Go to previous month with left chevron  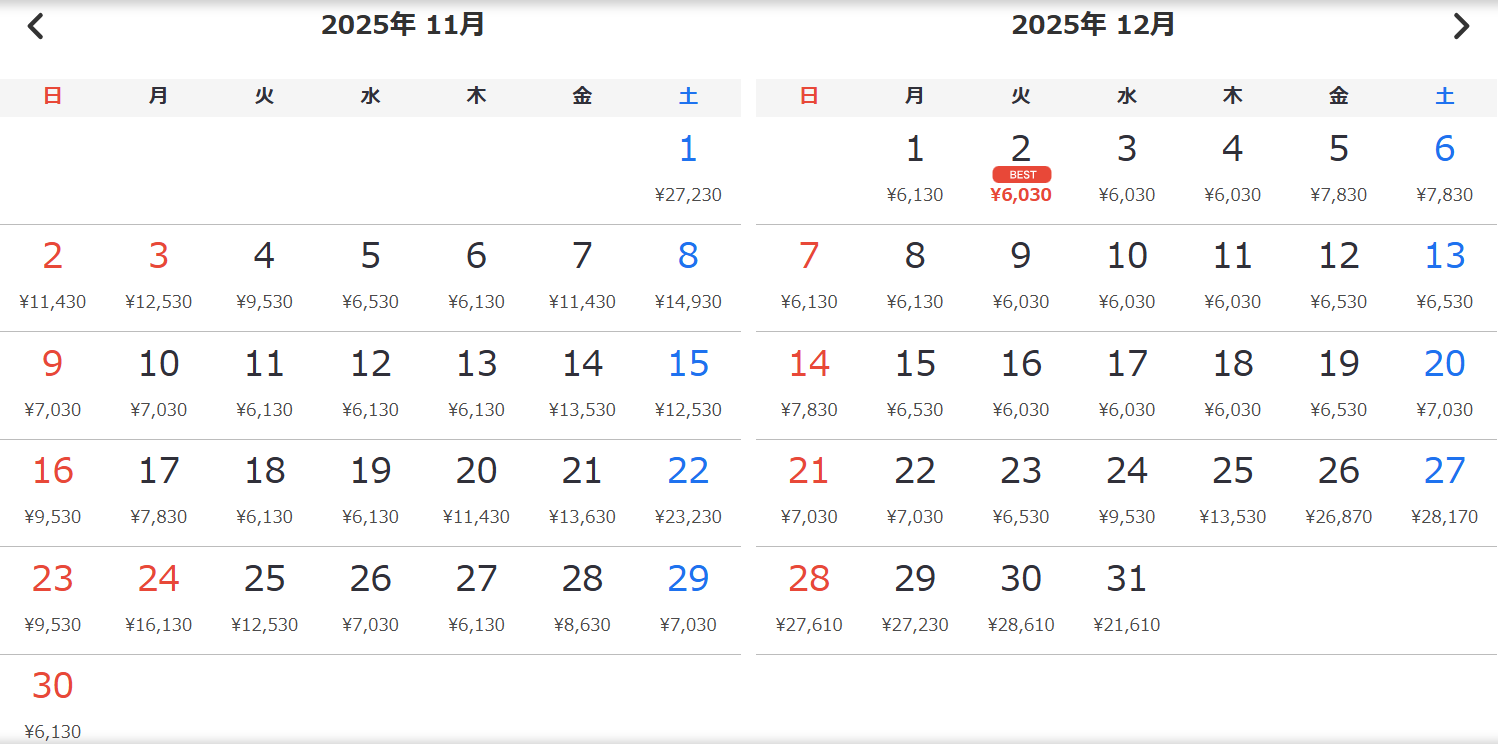pyautogui.click(x=36, y=26)
